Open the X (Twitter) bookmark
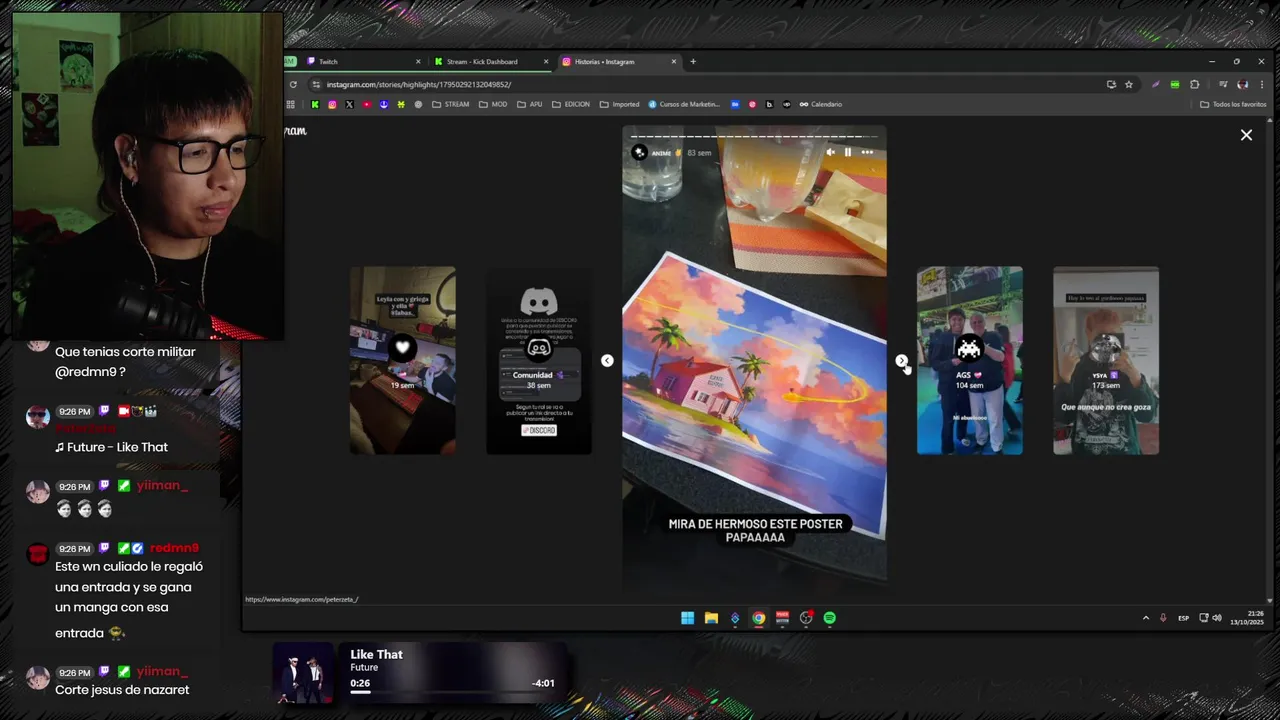The height and width of the screenshot is (720, 1280). [x=349, y=104]
